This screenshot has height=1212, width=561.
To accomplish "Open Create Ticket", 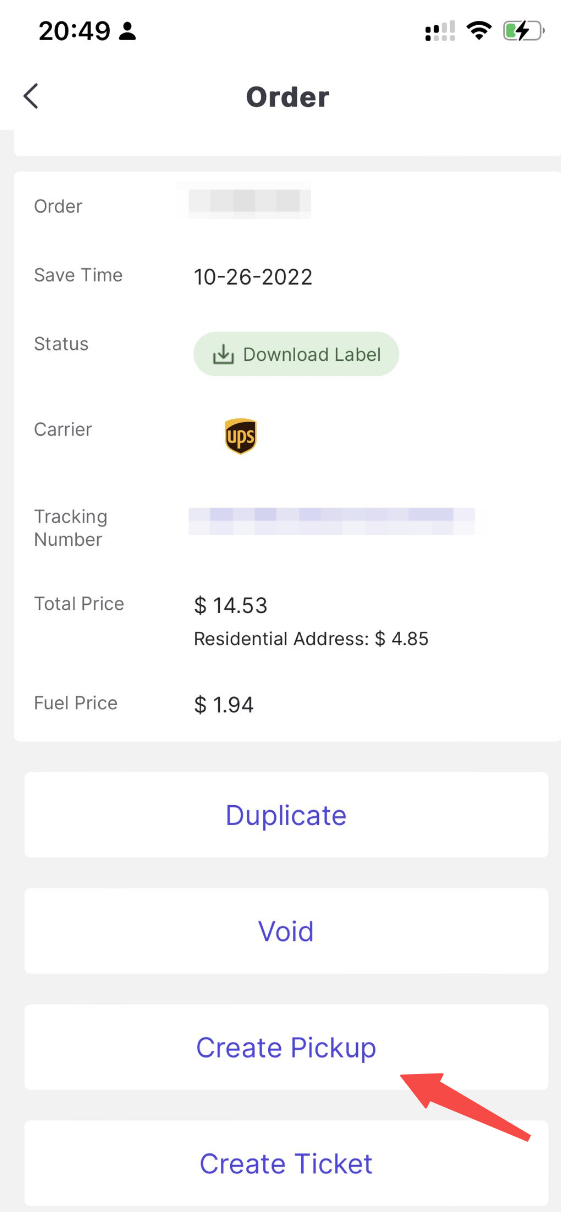I will 286,1163.
